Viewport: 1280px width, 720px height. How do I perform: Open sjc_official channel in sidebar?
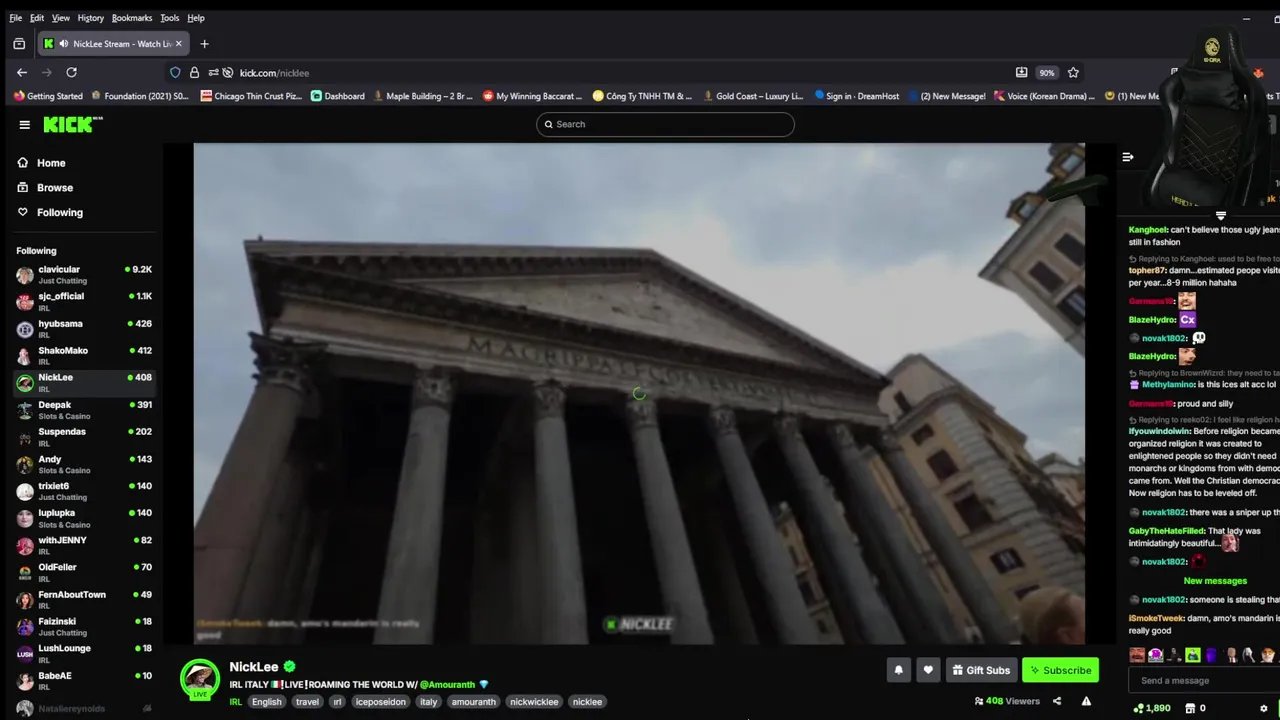(84, 301)
